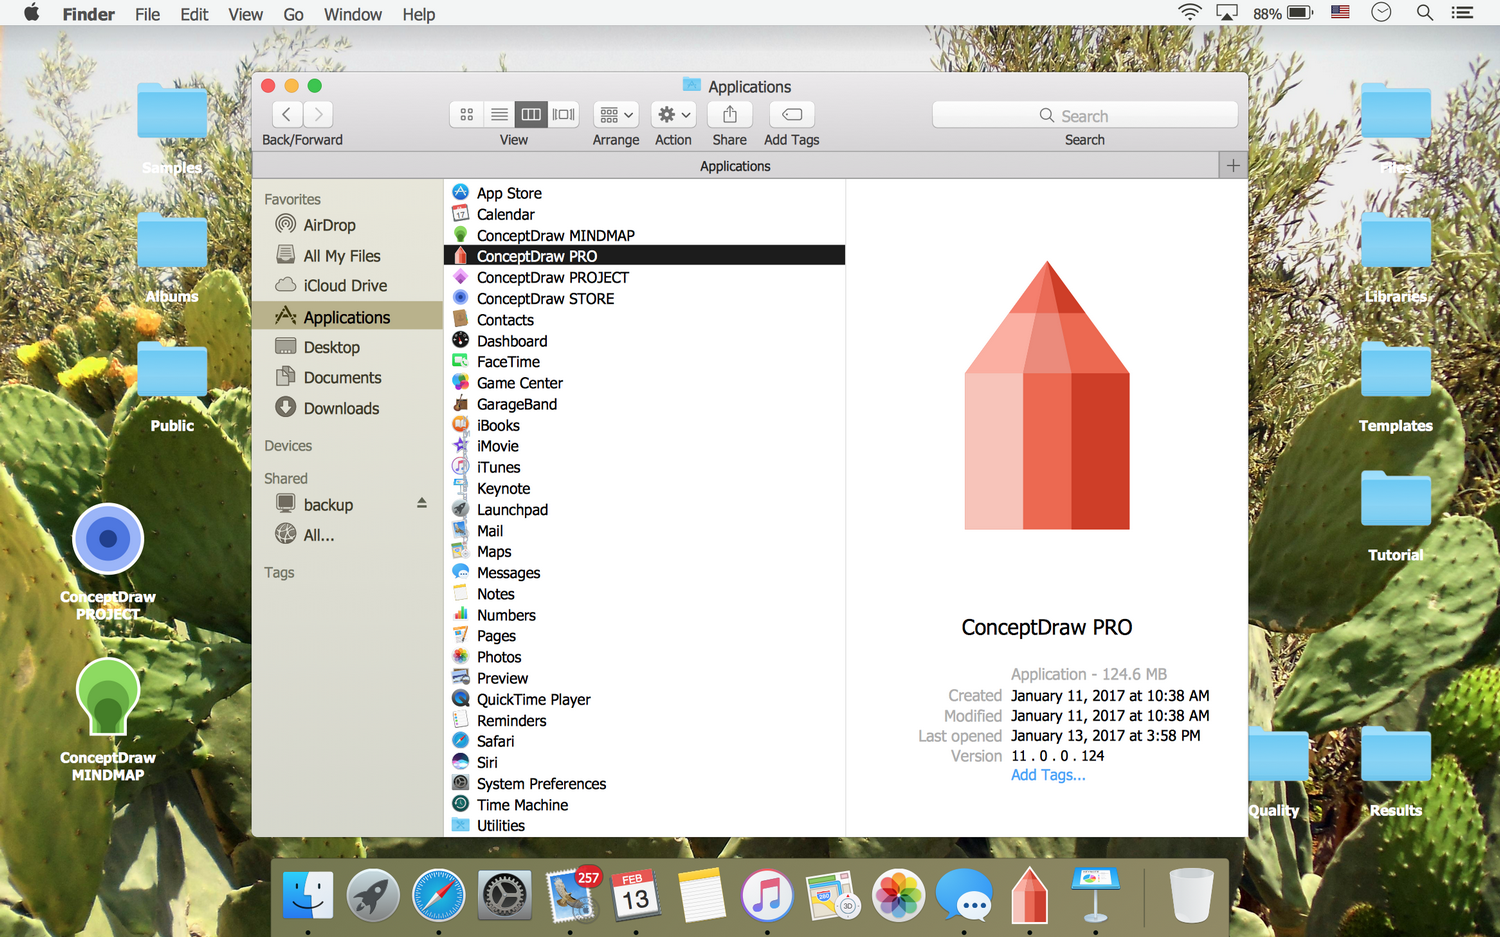Image resolution: width=1500 pixels, height=937 pixels.
Task: Select the Applications tab
Action: click(735, 165)
